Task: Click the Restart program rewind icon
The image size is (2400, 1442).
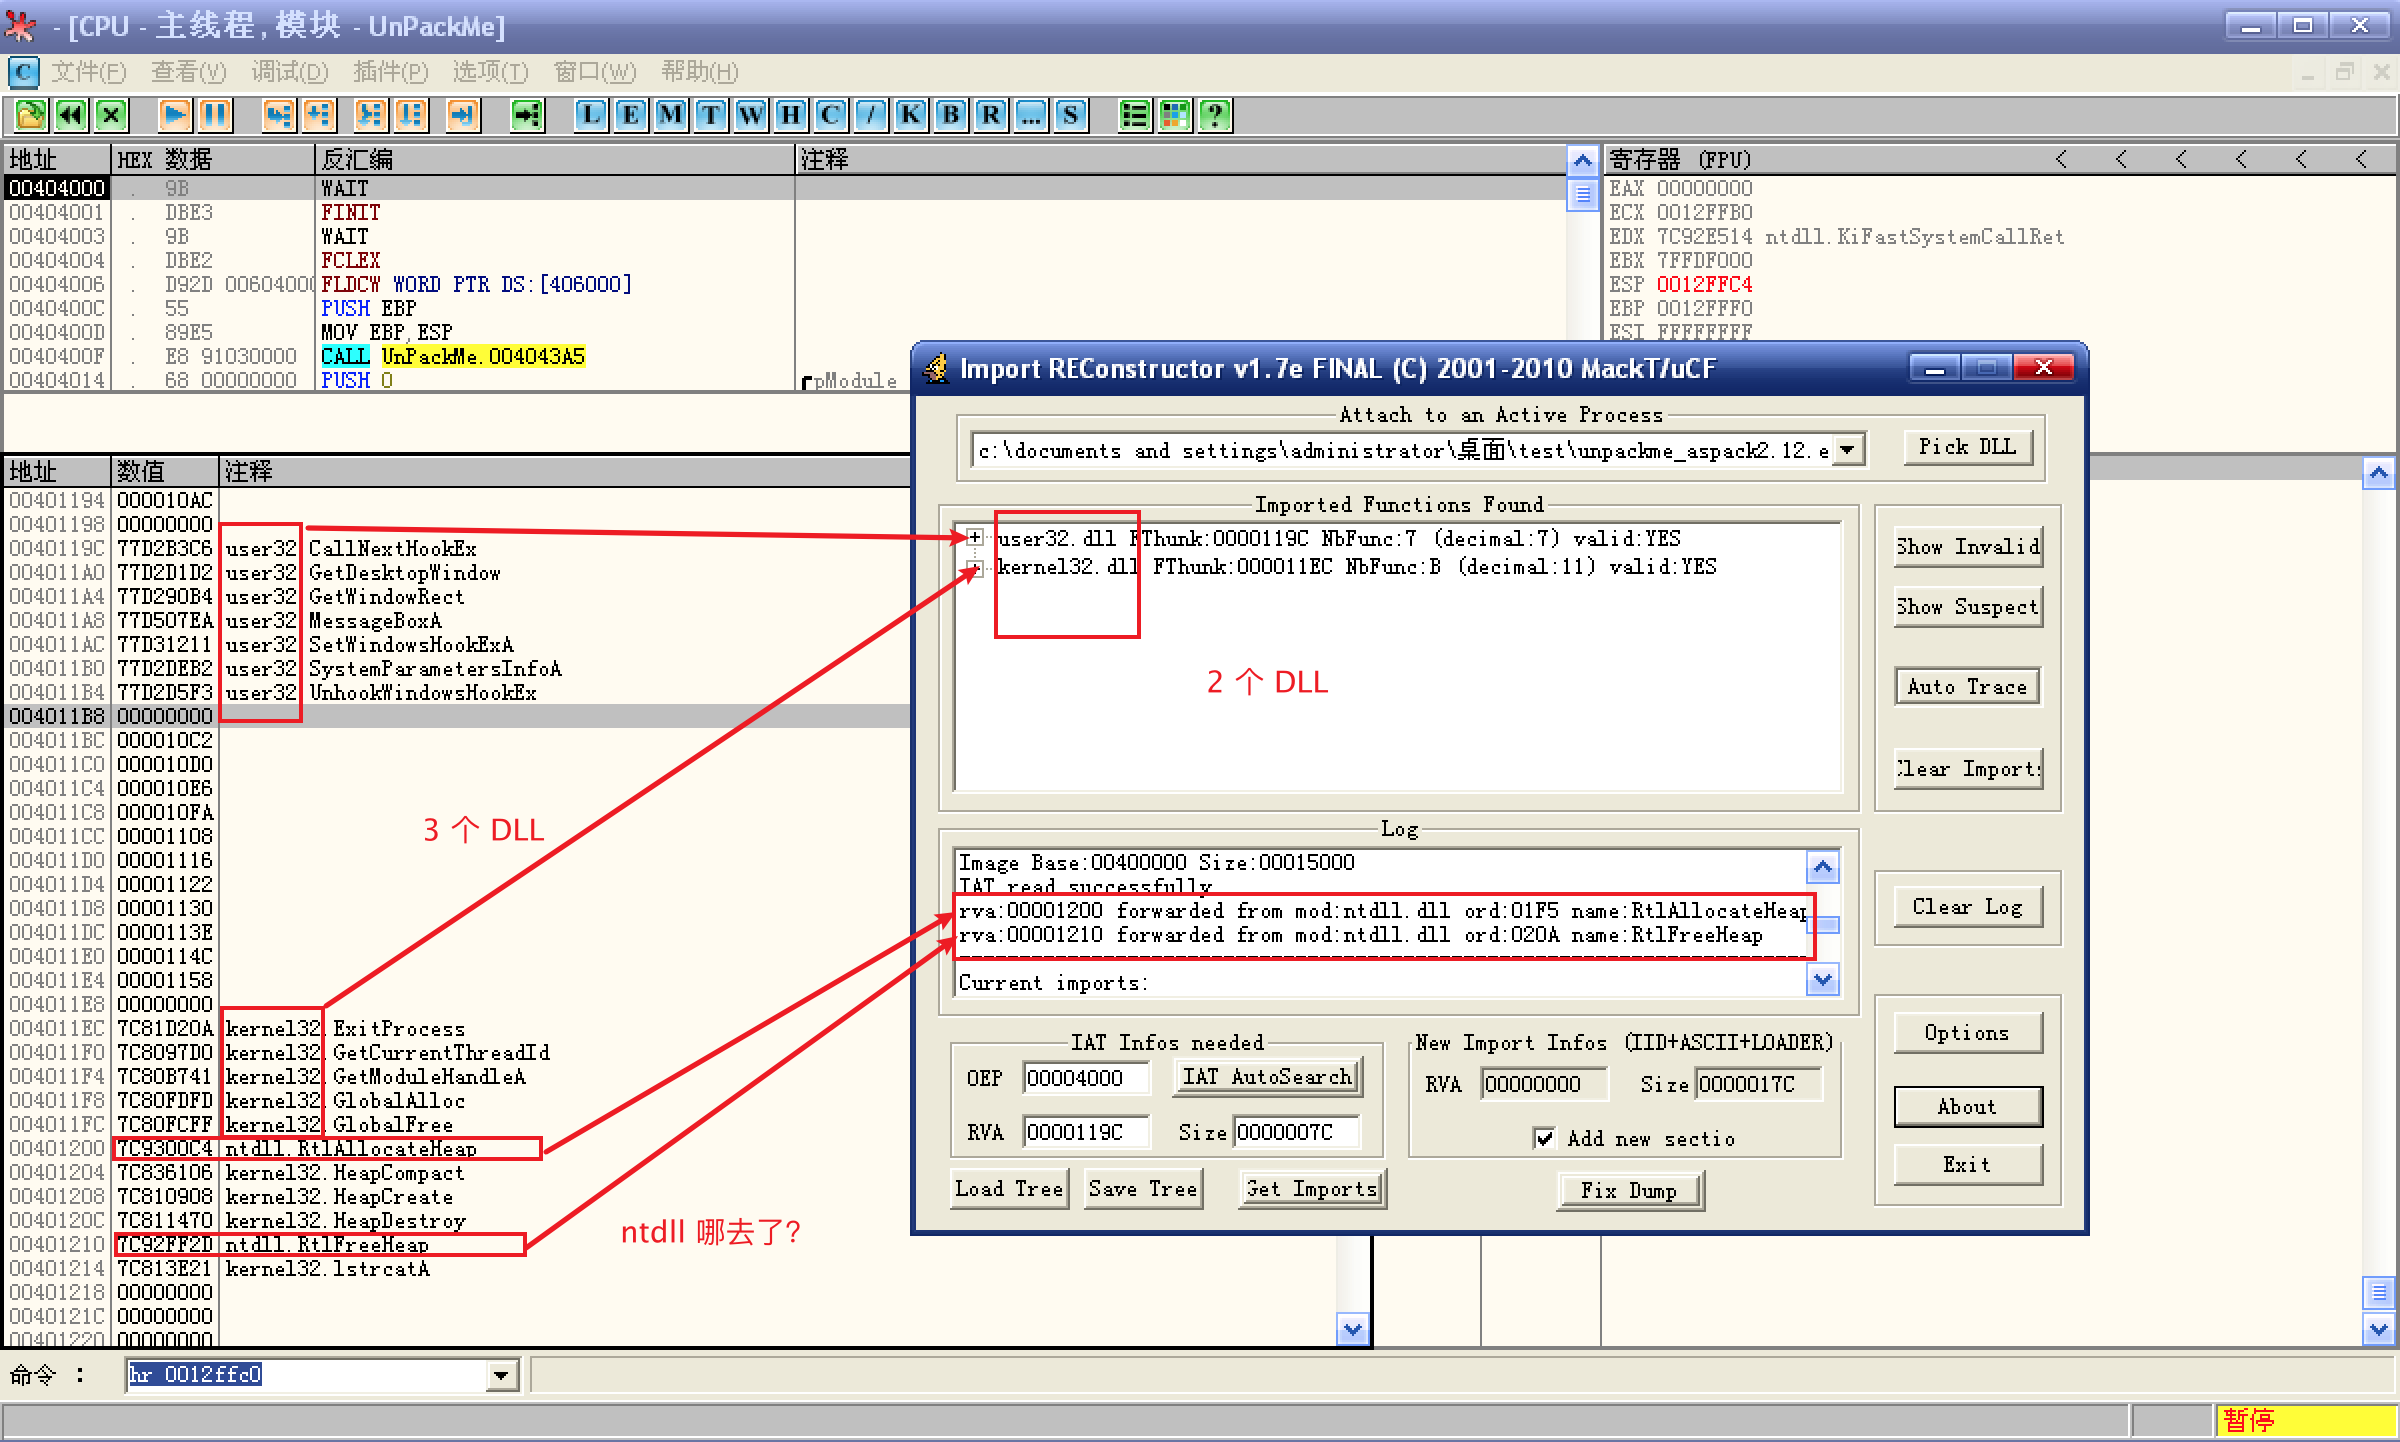Action: coord(70,115)
